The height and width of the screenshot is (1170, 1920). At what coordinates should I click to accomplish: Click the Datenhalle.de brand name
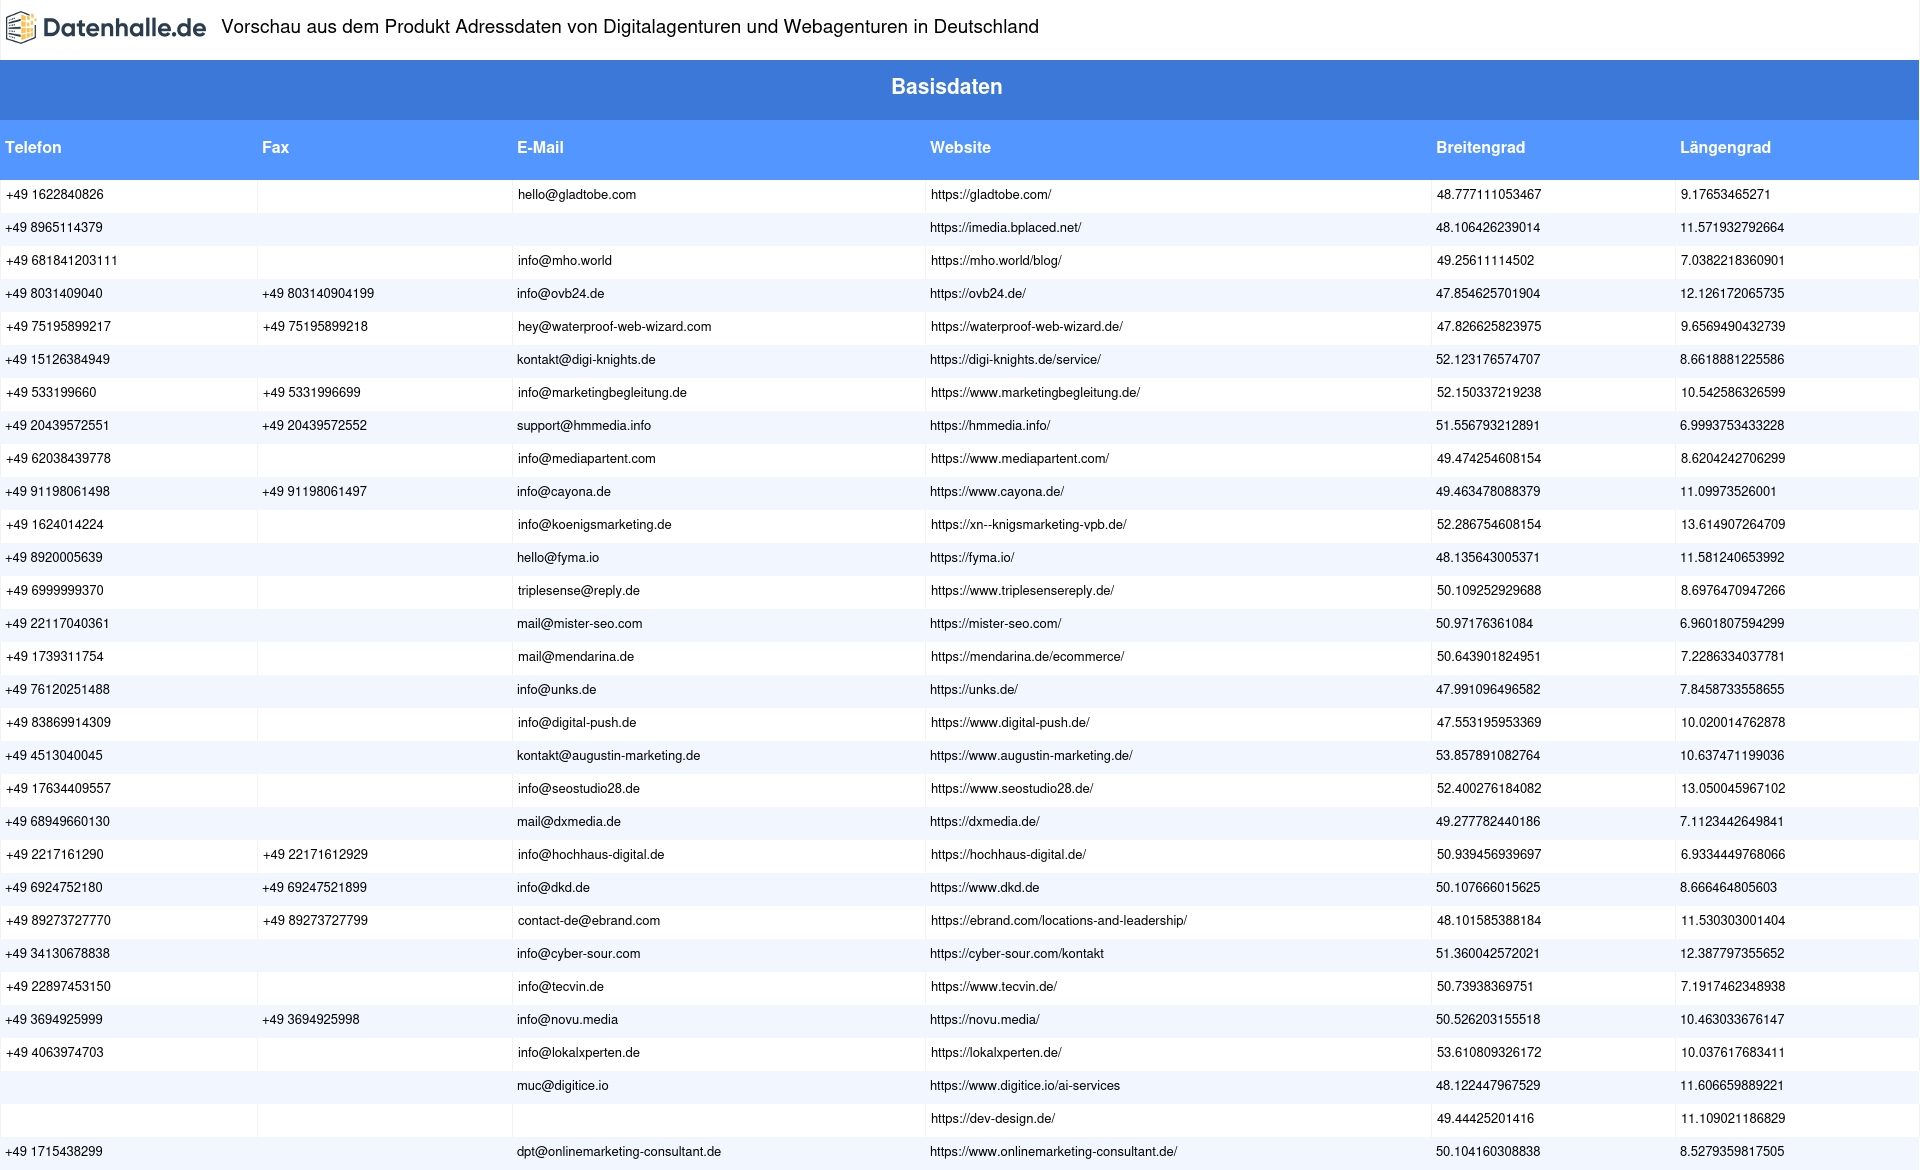tap(125, 28)
